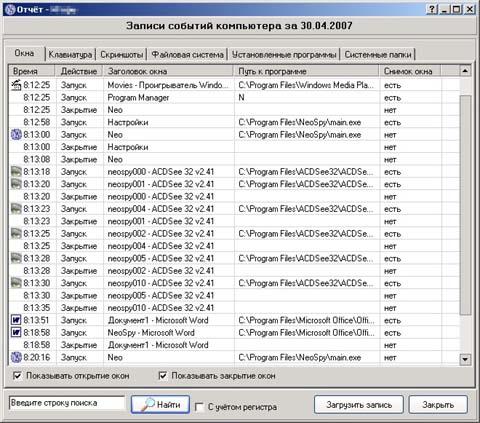Viewport: 480px width, 423px height.
Task: Sort by the Путь к программе header
Action: 307,71
